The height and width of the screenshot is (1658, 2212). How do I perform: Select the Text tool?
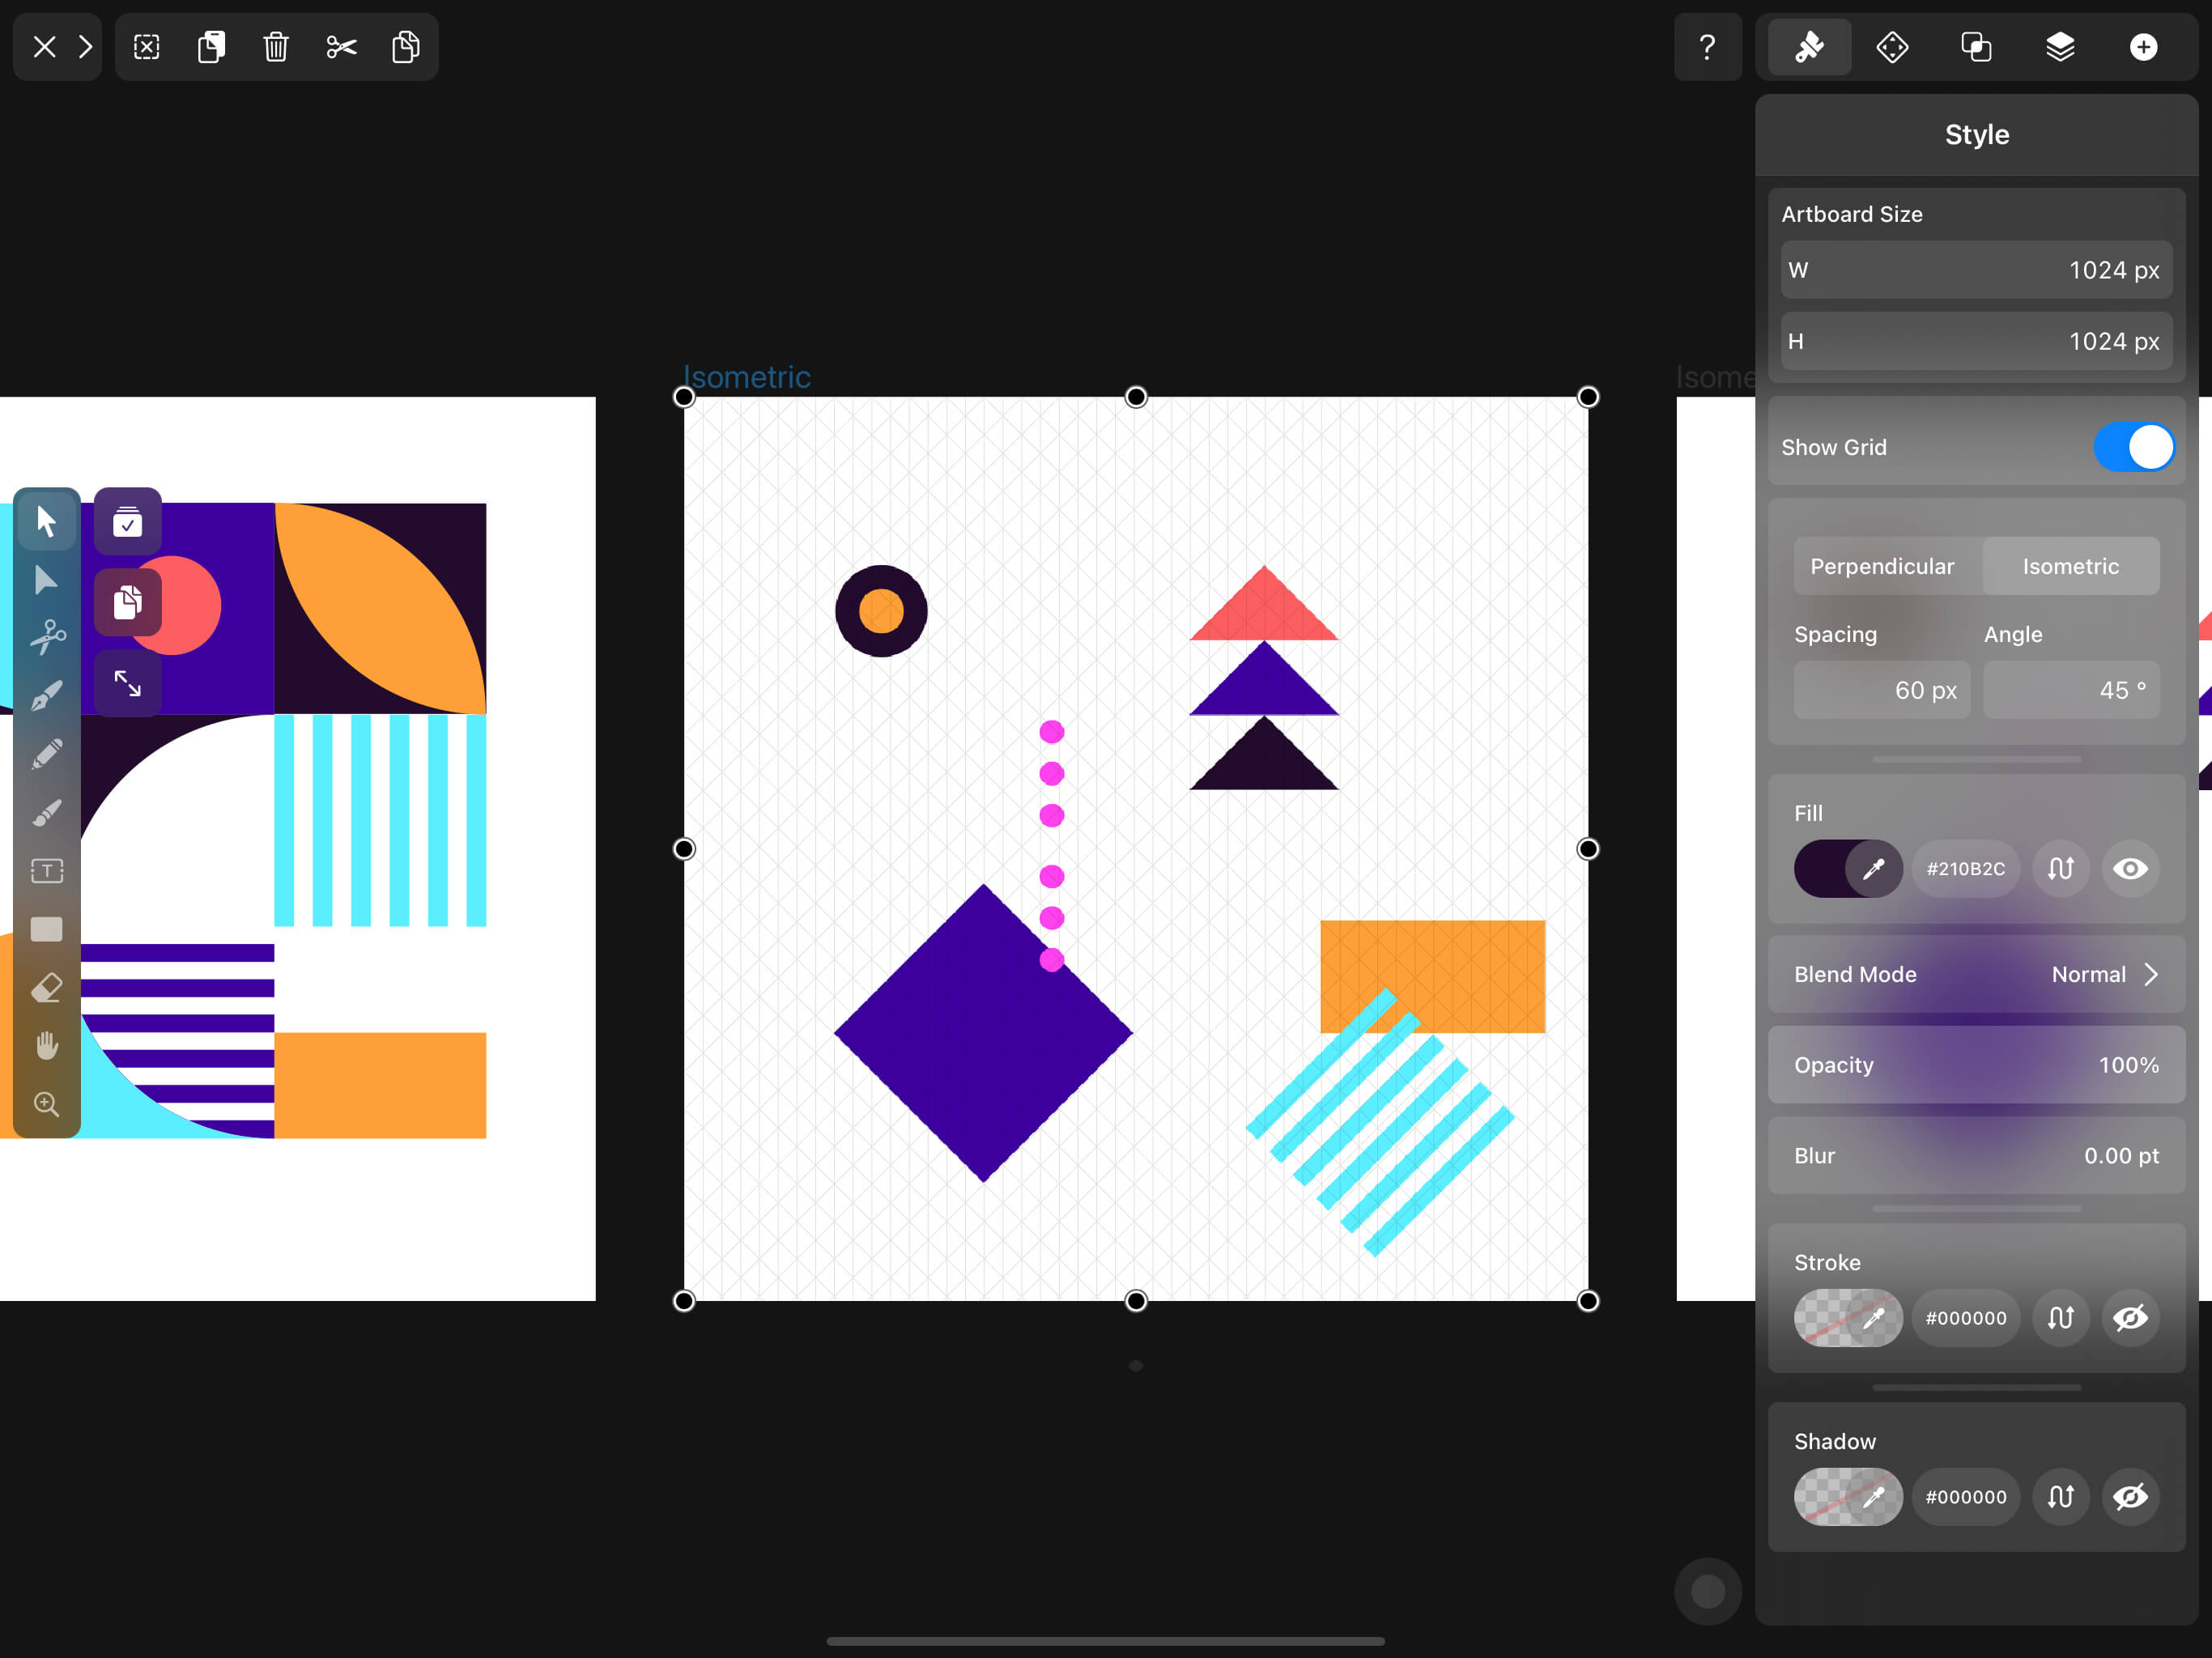(x=46, y=871)
